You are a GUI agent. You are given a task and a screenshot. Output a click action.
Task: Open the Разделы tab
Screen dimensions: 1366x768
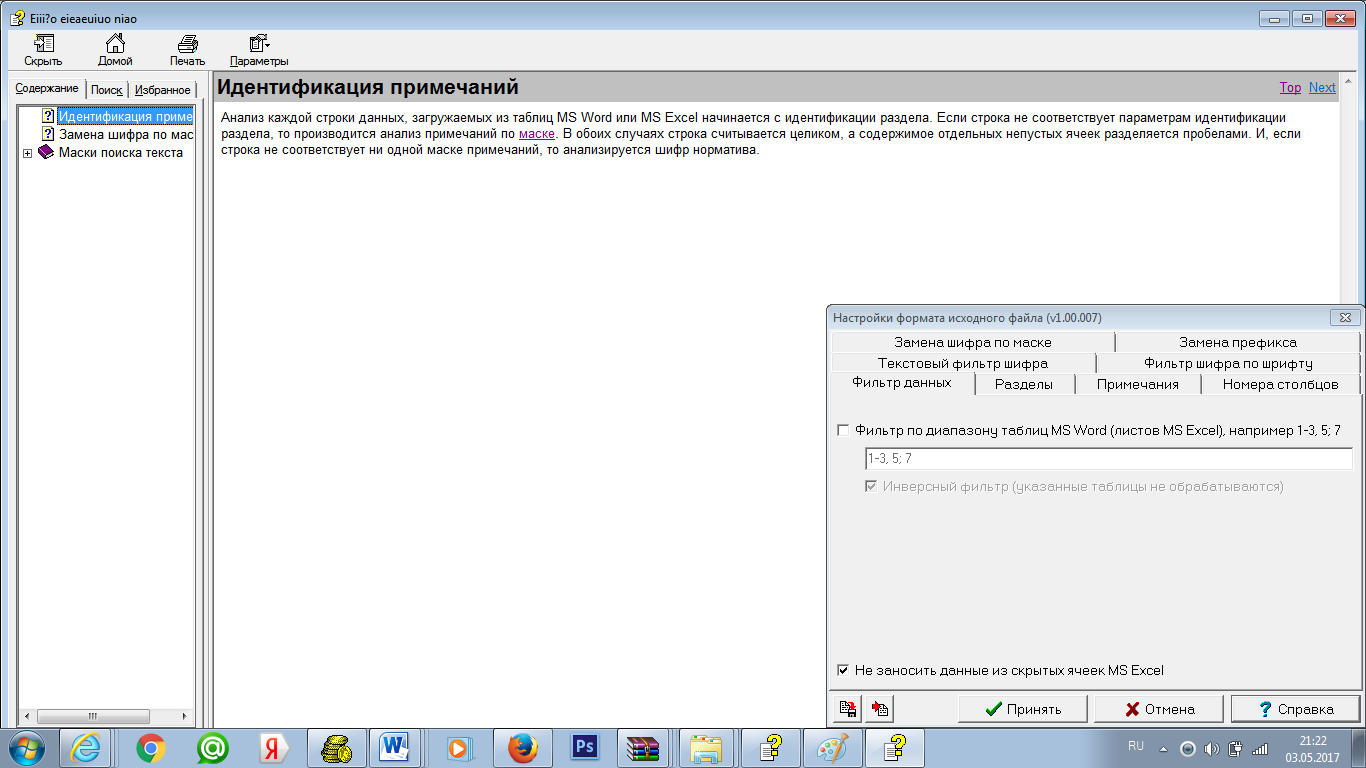1024,384
